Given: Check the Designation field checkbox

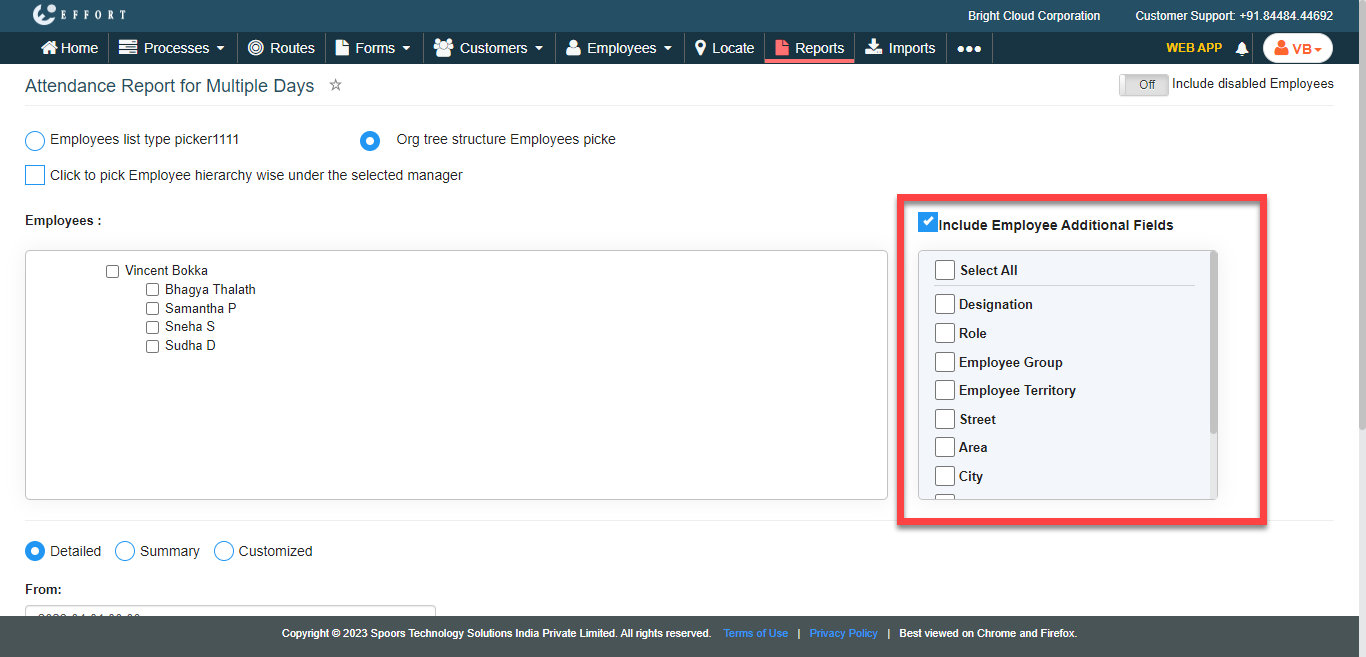Looking at the screenshot, I should click(945, 304).
